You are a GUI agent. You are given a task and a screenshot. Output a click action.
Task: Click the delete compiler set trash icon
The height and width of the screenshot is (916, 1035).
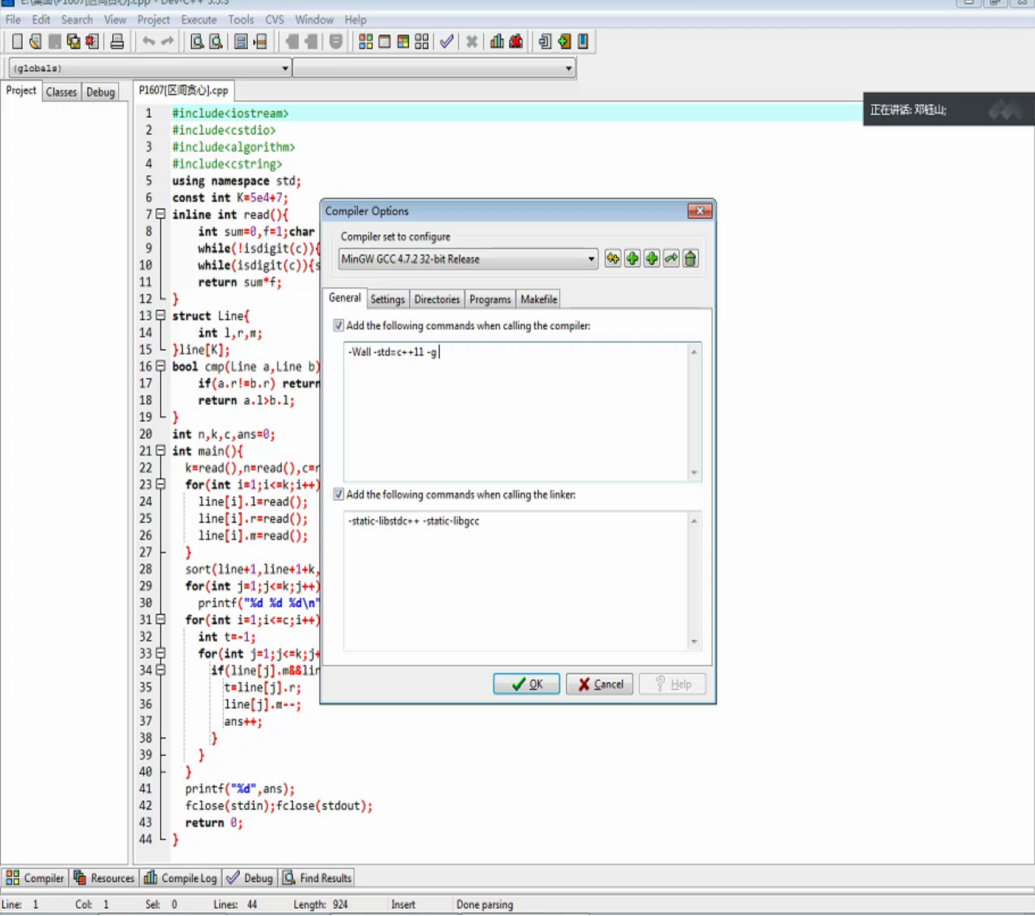point(690,259)
